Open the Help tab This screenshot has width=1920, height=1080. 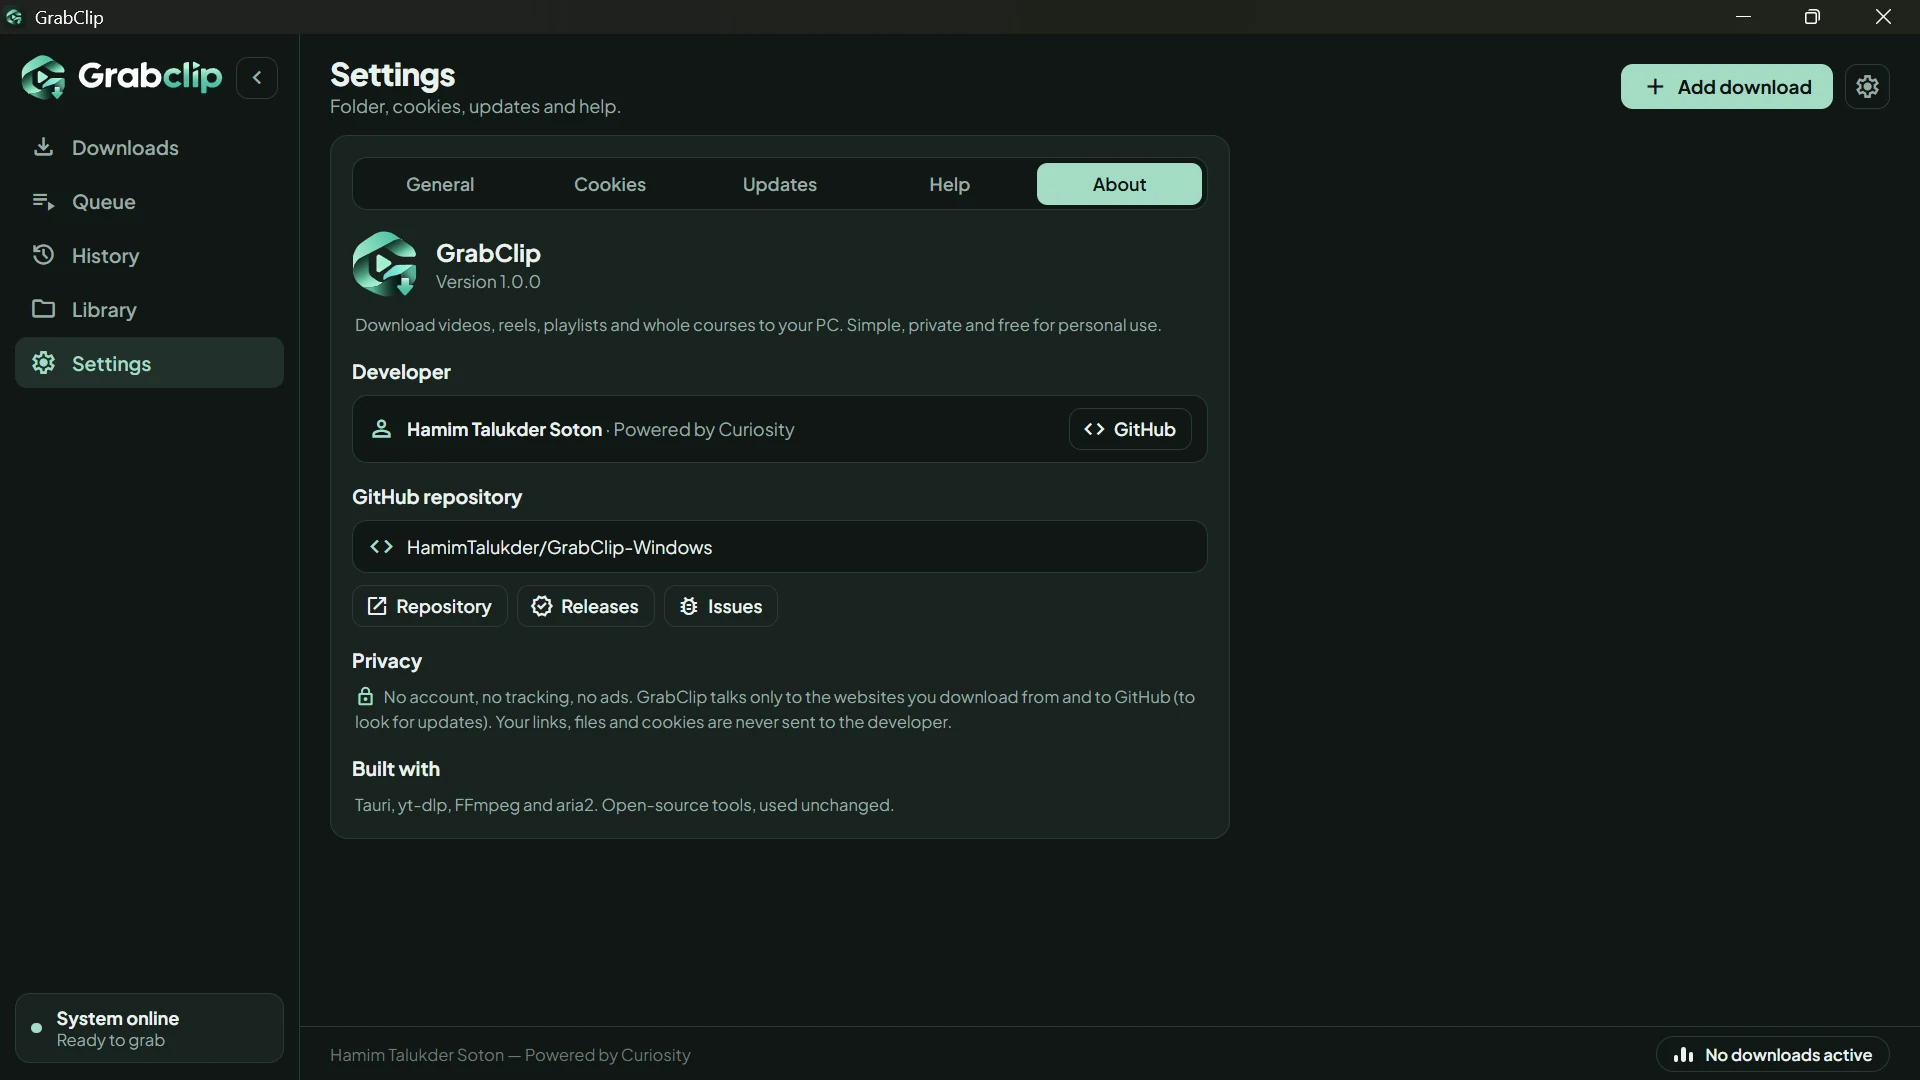point(950,184)
